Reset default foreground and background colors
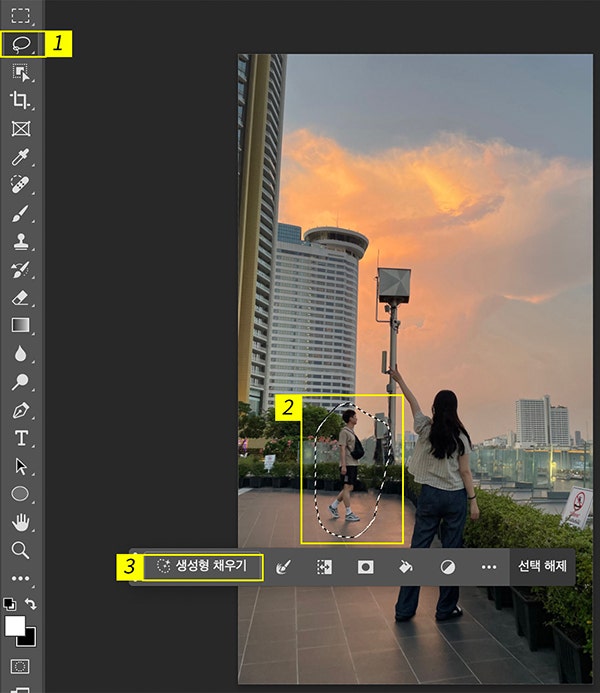The height and width of the screenshot is (693, 600). (9, 604)
